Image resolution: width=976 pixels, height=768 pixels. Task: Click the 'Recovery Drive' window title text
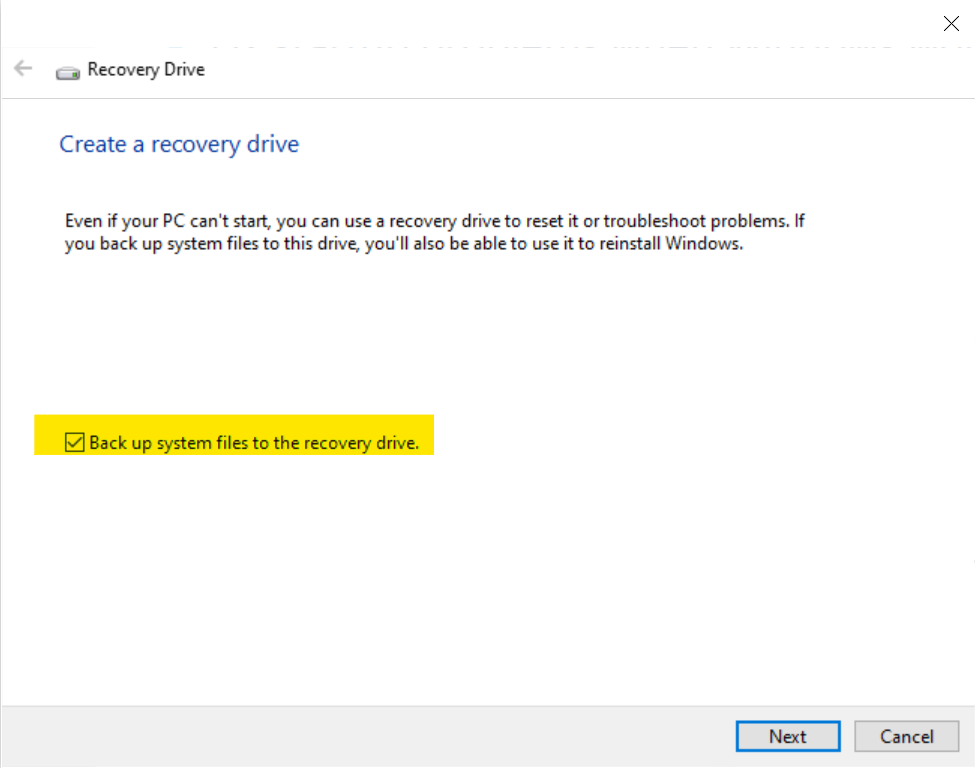pyautogui.click(x=146, y=70)
